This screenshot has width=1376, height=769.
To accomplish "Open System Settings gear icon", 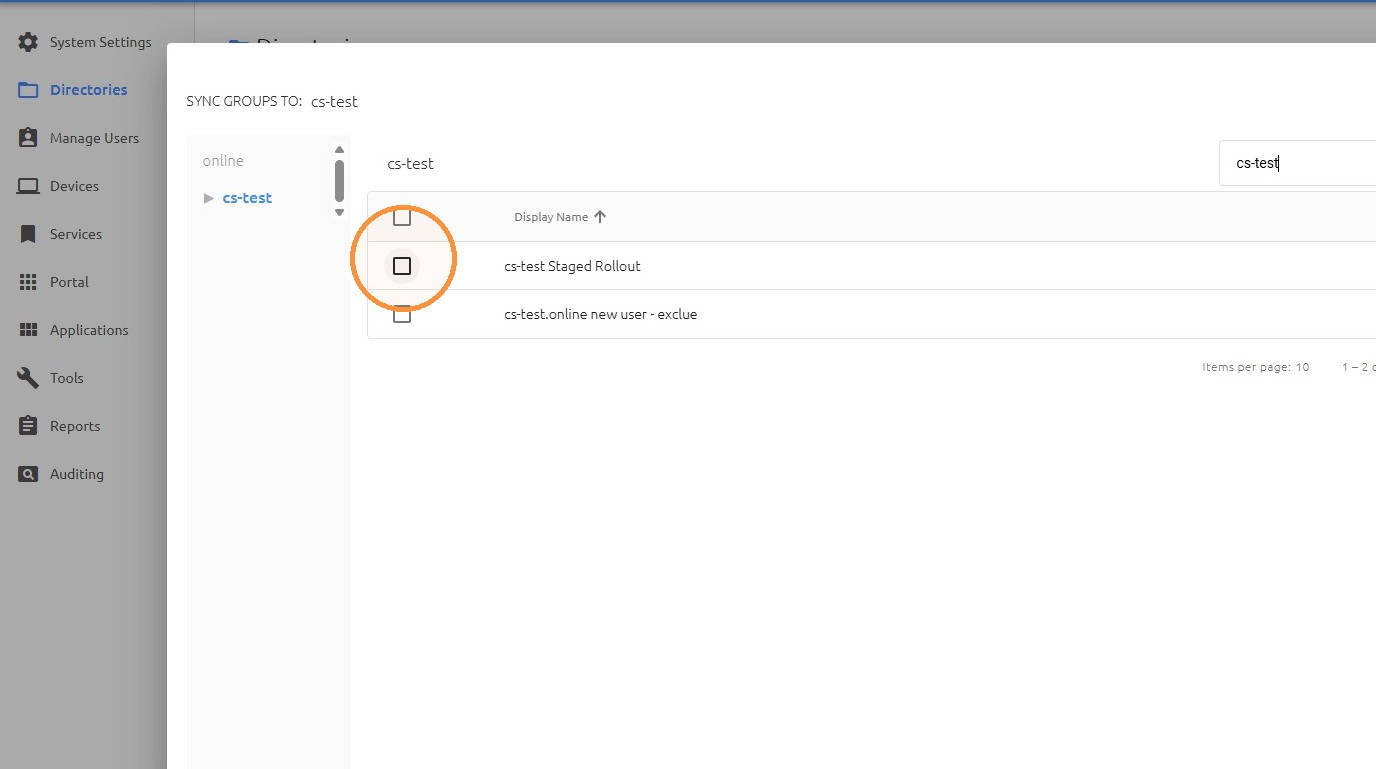I will point(28,42).
